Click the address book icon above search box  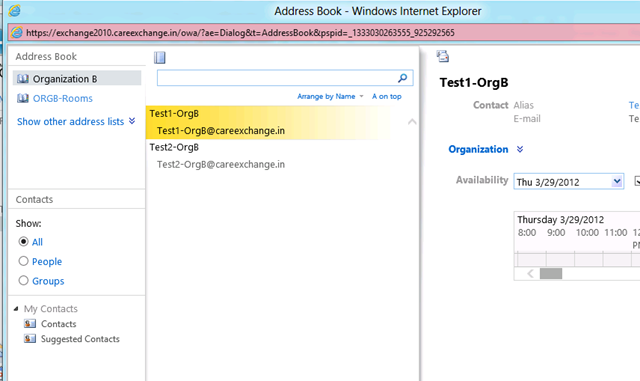pyautogui.click(x=160, y=58)
